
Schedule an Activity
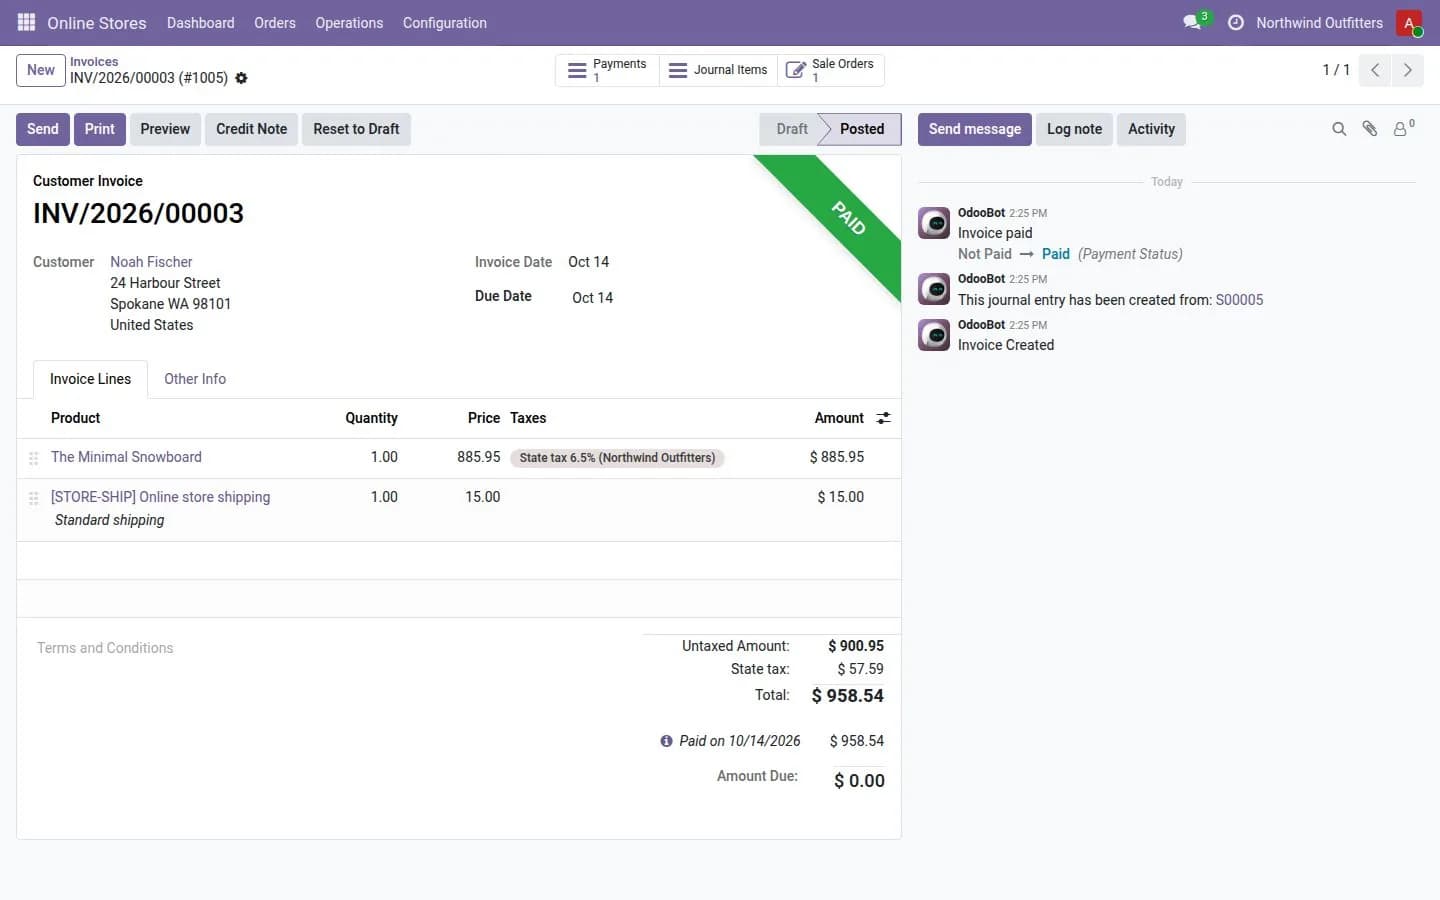(x=1151, y=129)
